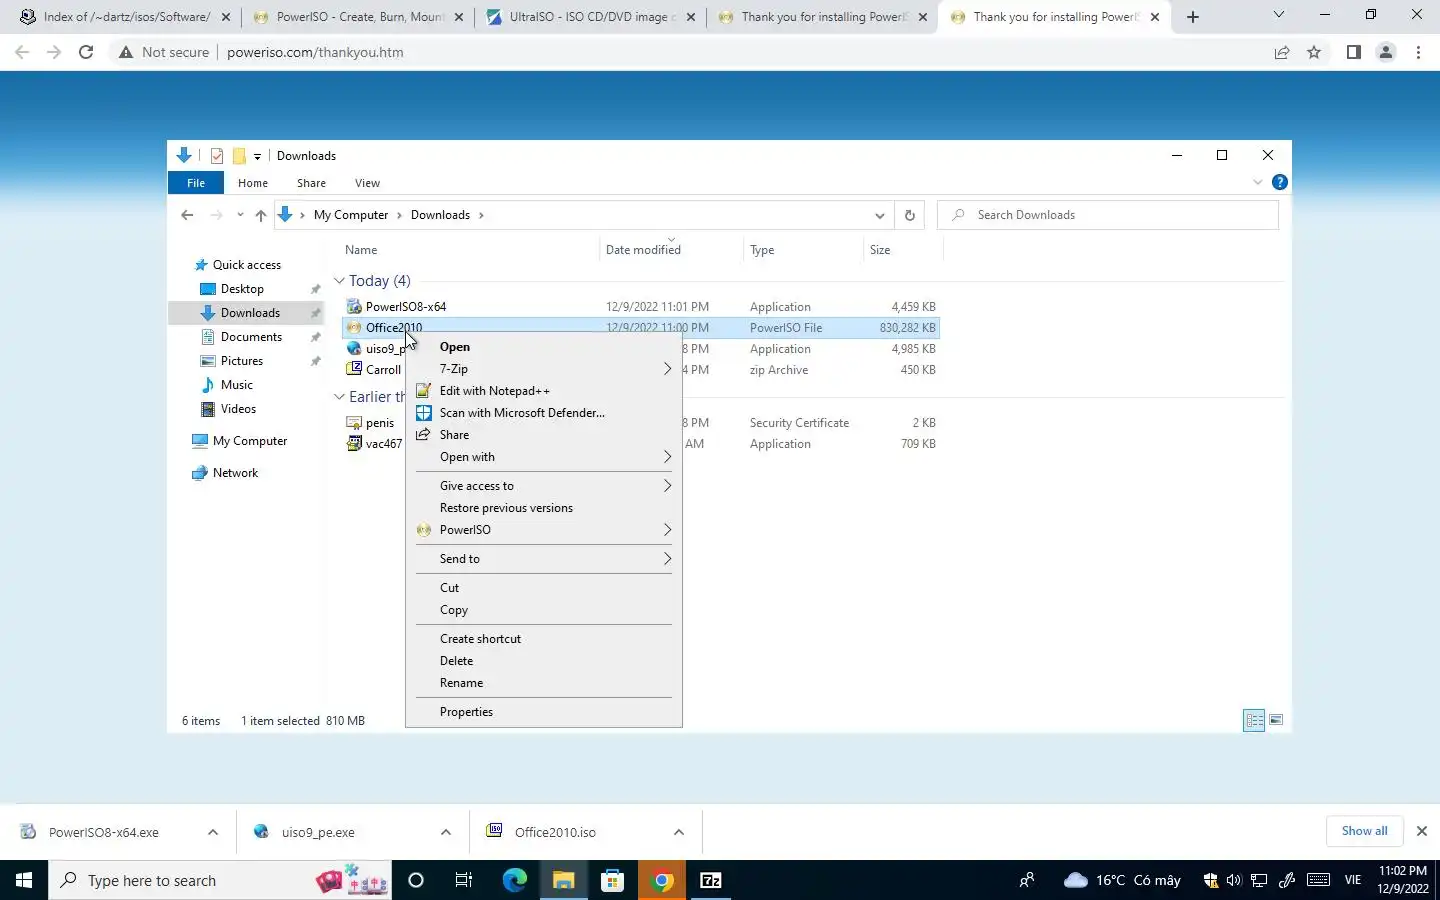This screenshot has width=1440, height=900.
Task: Click the Explorer Back arrow
Action: coord(187,215)
